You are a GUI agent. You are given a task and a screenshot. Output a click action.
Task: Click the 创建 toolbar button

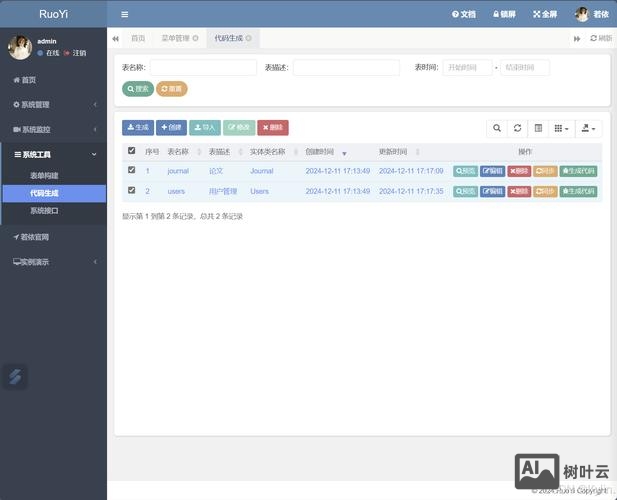point(171,127)
